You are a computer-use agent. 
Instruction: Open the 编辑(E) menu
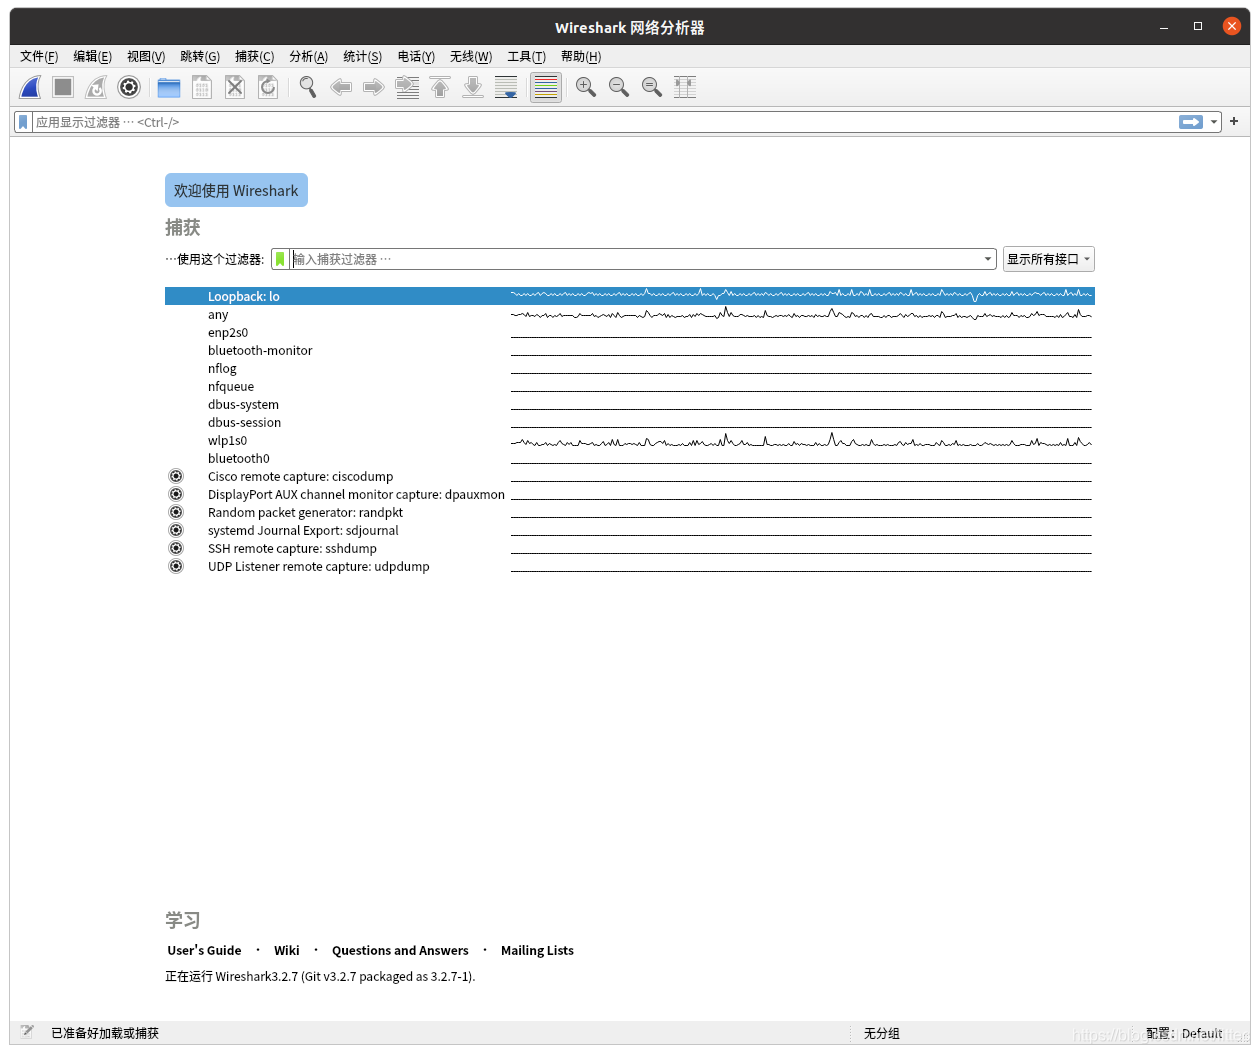click(x=92, y=56)
